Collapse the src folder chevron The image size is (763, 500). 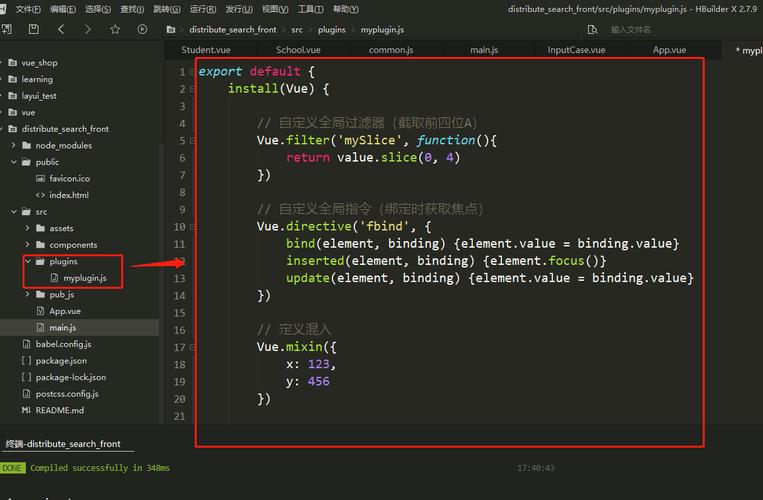coord(14,212)
